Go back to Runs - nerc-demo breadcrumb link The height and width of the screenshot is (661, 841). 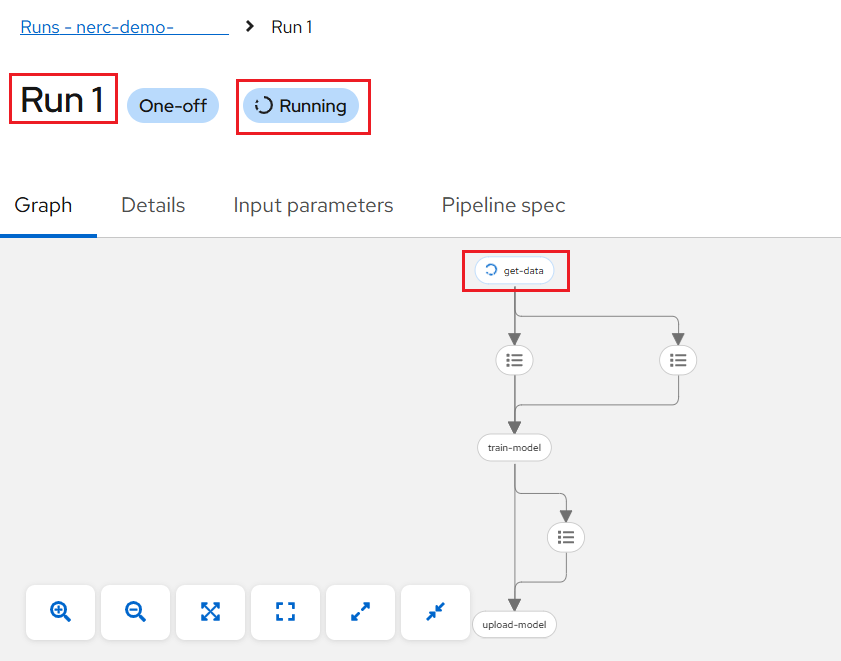pyautogui.click(x=124, y=27)
